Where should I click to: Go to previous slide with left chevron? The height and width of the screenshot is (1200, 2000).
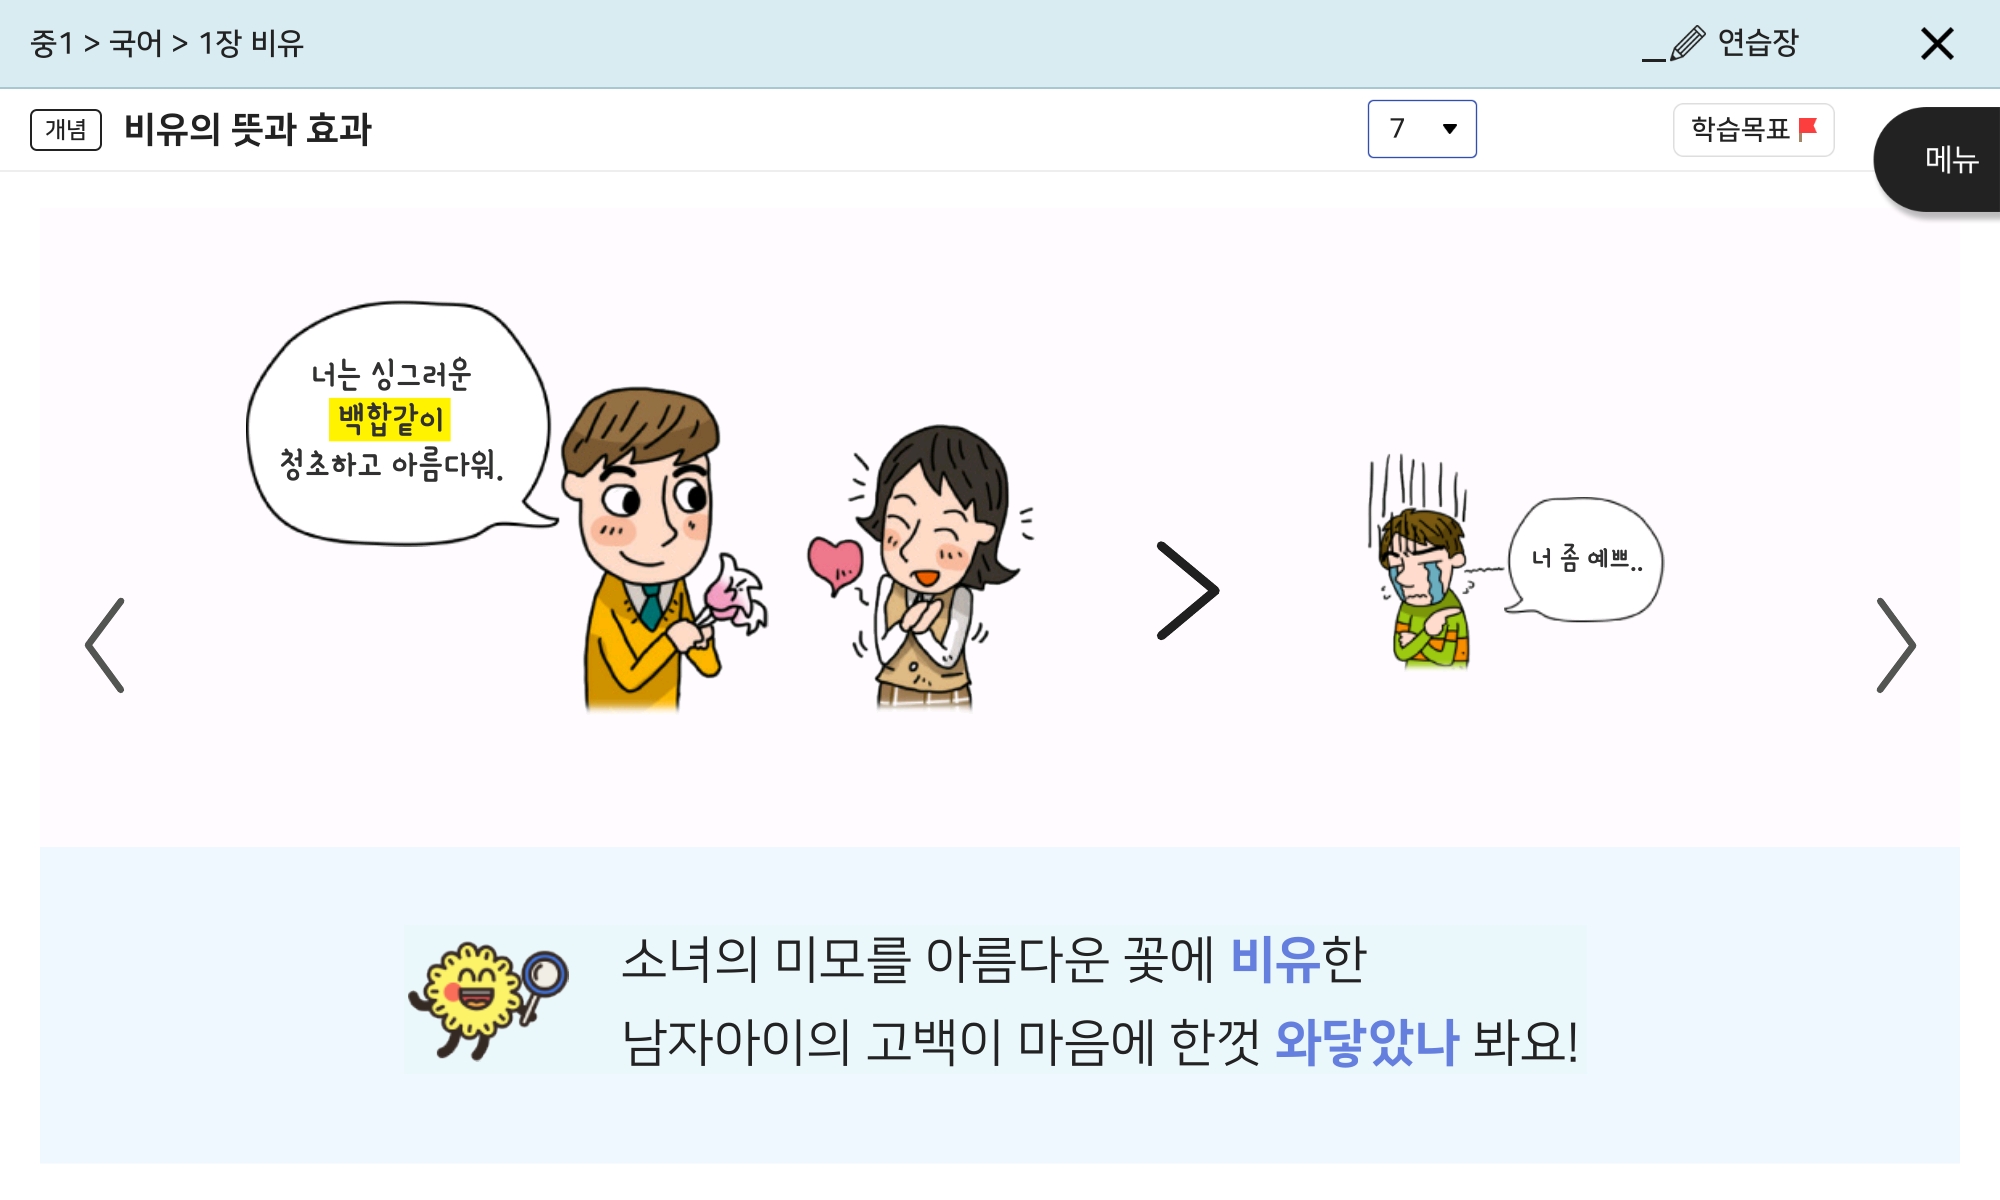105,645
